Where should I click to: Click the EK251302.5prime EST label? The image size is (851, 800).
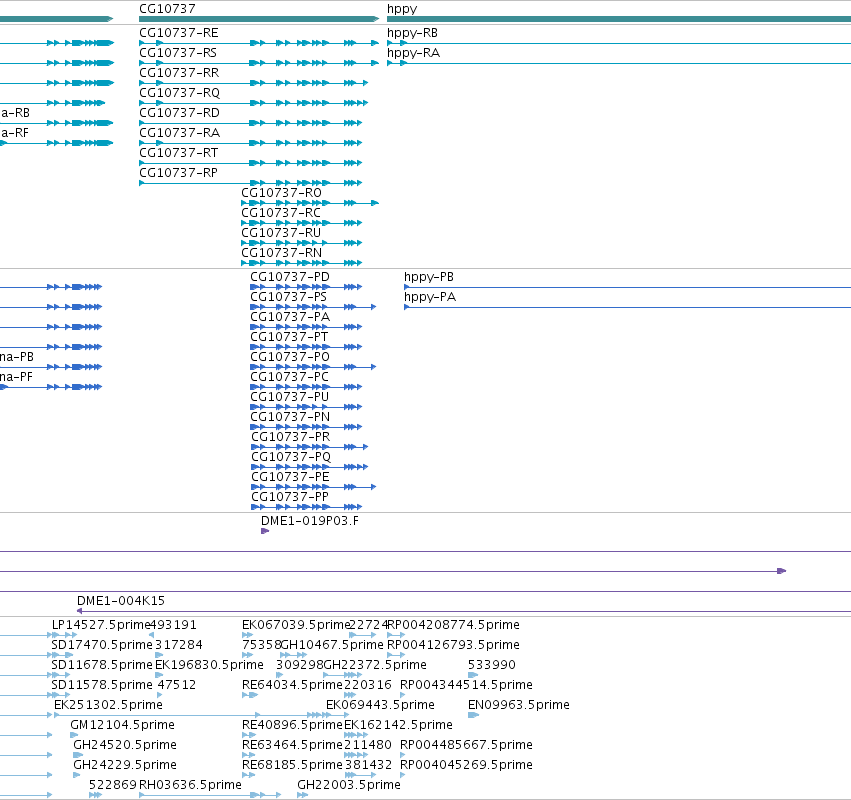108,706
